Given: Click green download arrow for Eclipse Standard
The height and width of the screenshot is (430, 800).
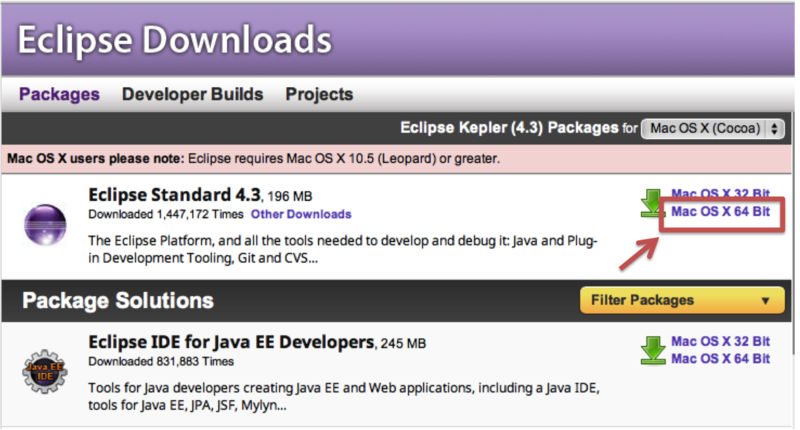Looking at the screenshot, I should tap(652, 203).
